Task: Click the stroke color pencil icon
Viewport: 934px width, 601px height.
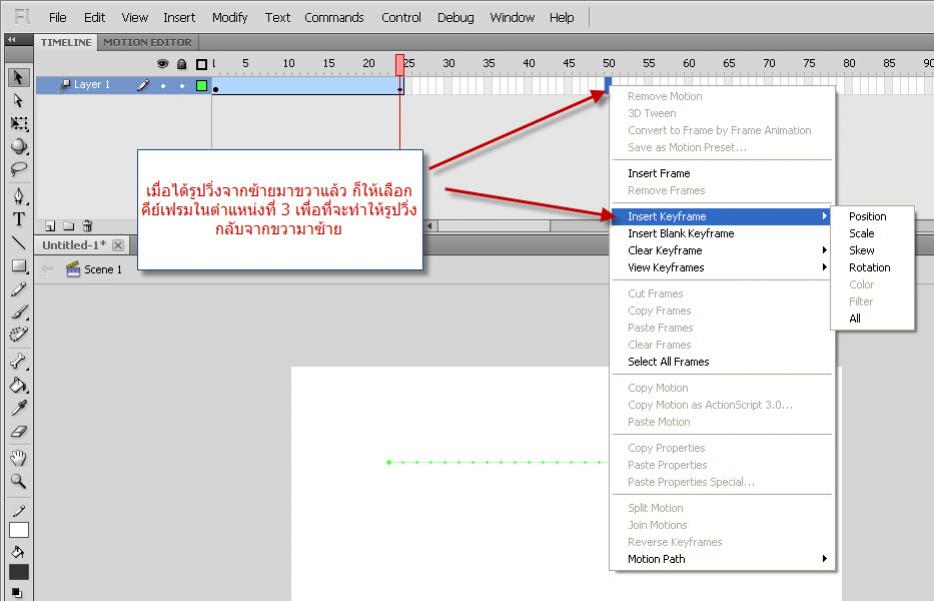Action: coord(18,510)
